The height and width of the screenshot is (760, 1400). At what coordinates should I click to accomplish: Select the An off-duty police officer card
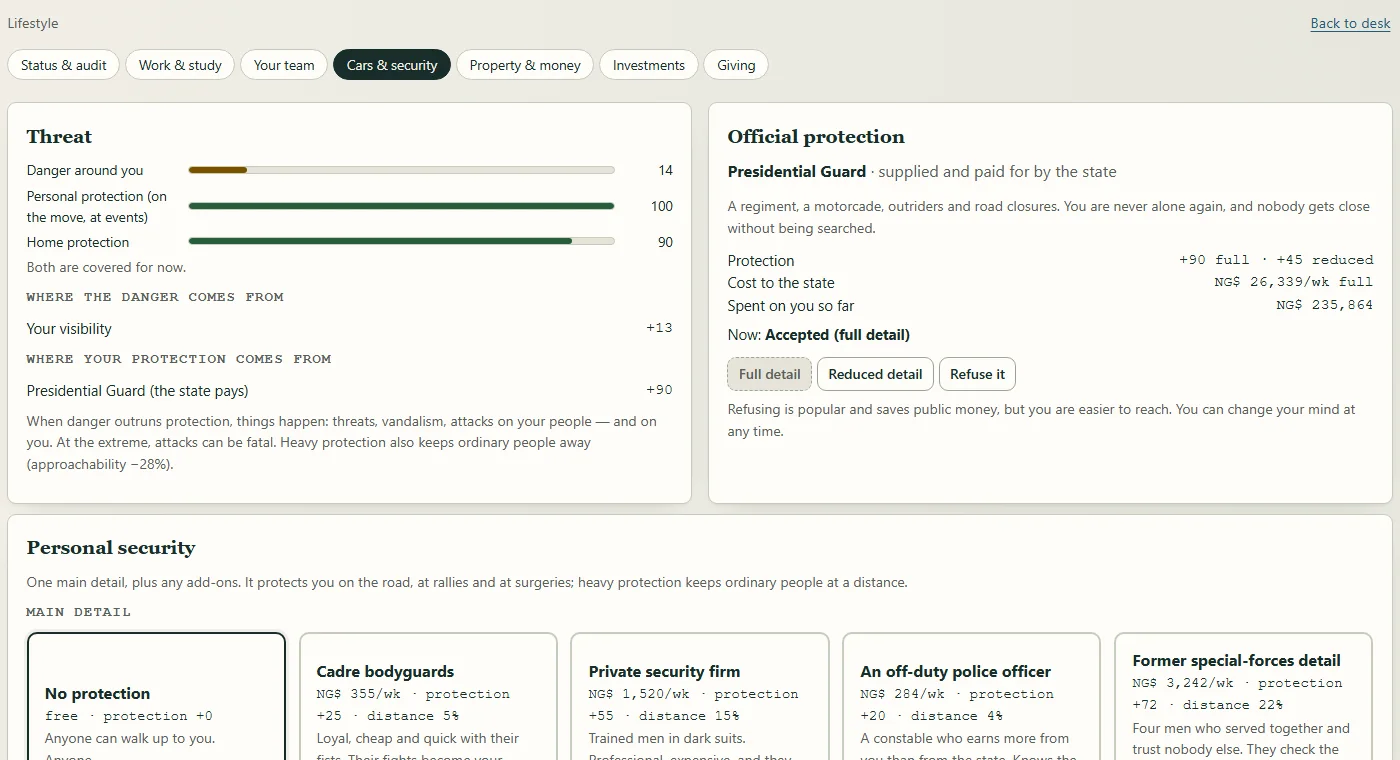pos(971,696)
